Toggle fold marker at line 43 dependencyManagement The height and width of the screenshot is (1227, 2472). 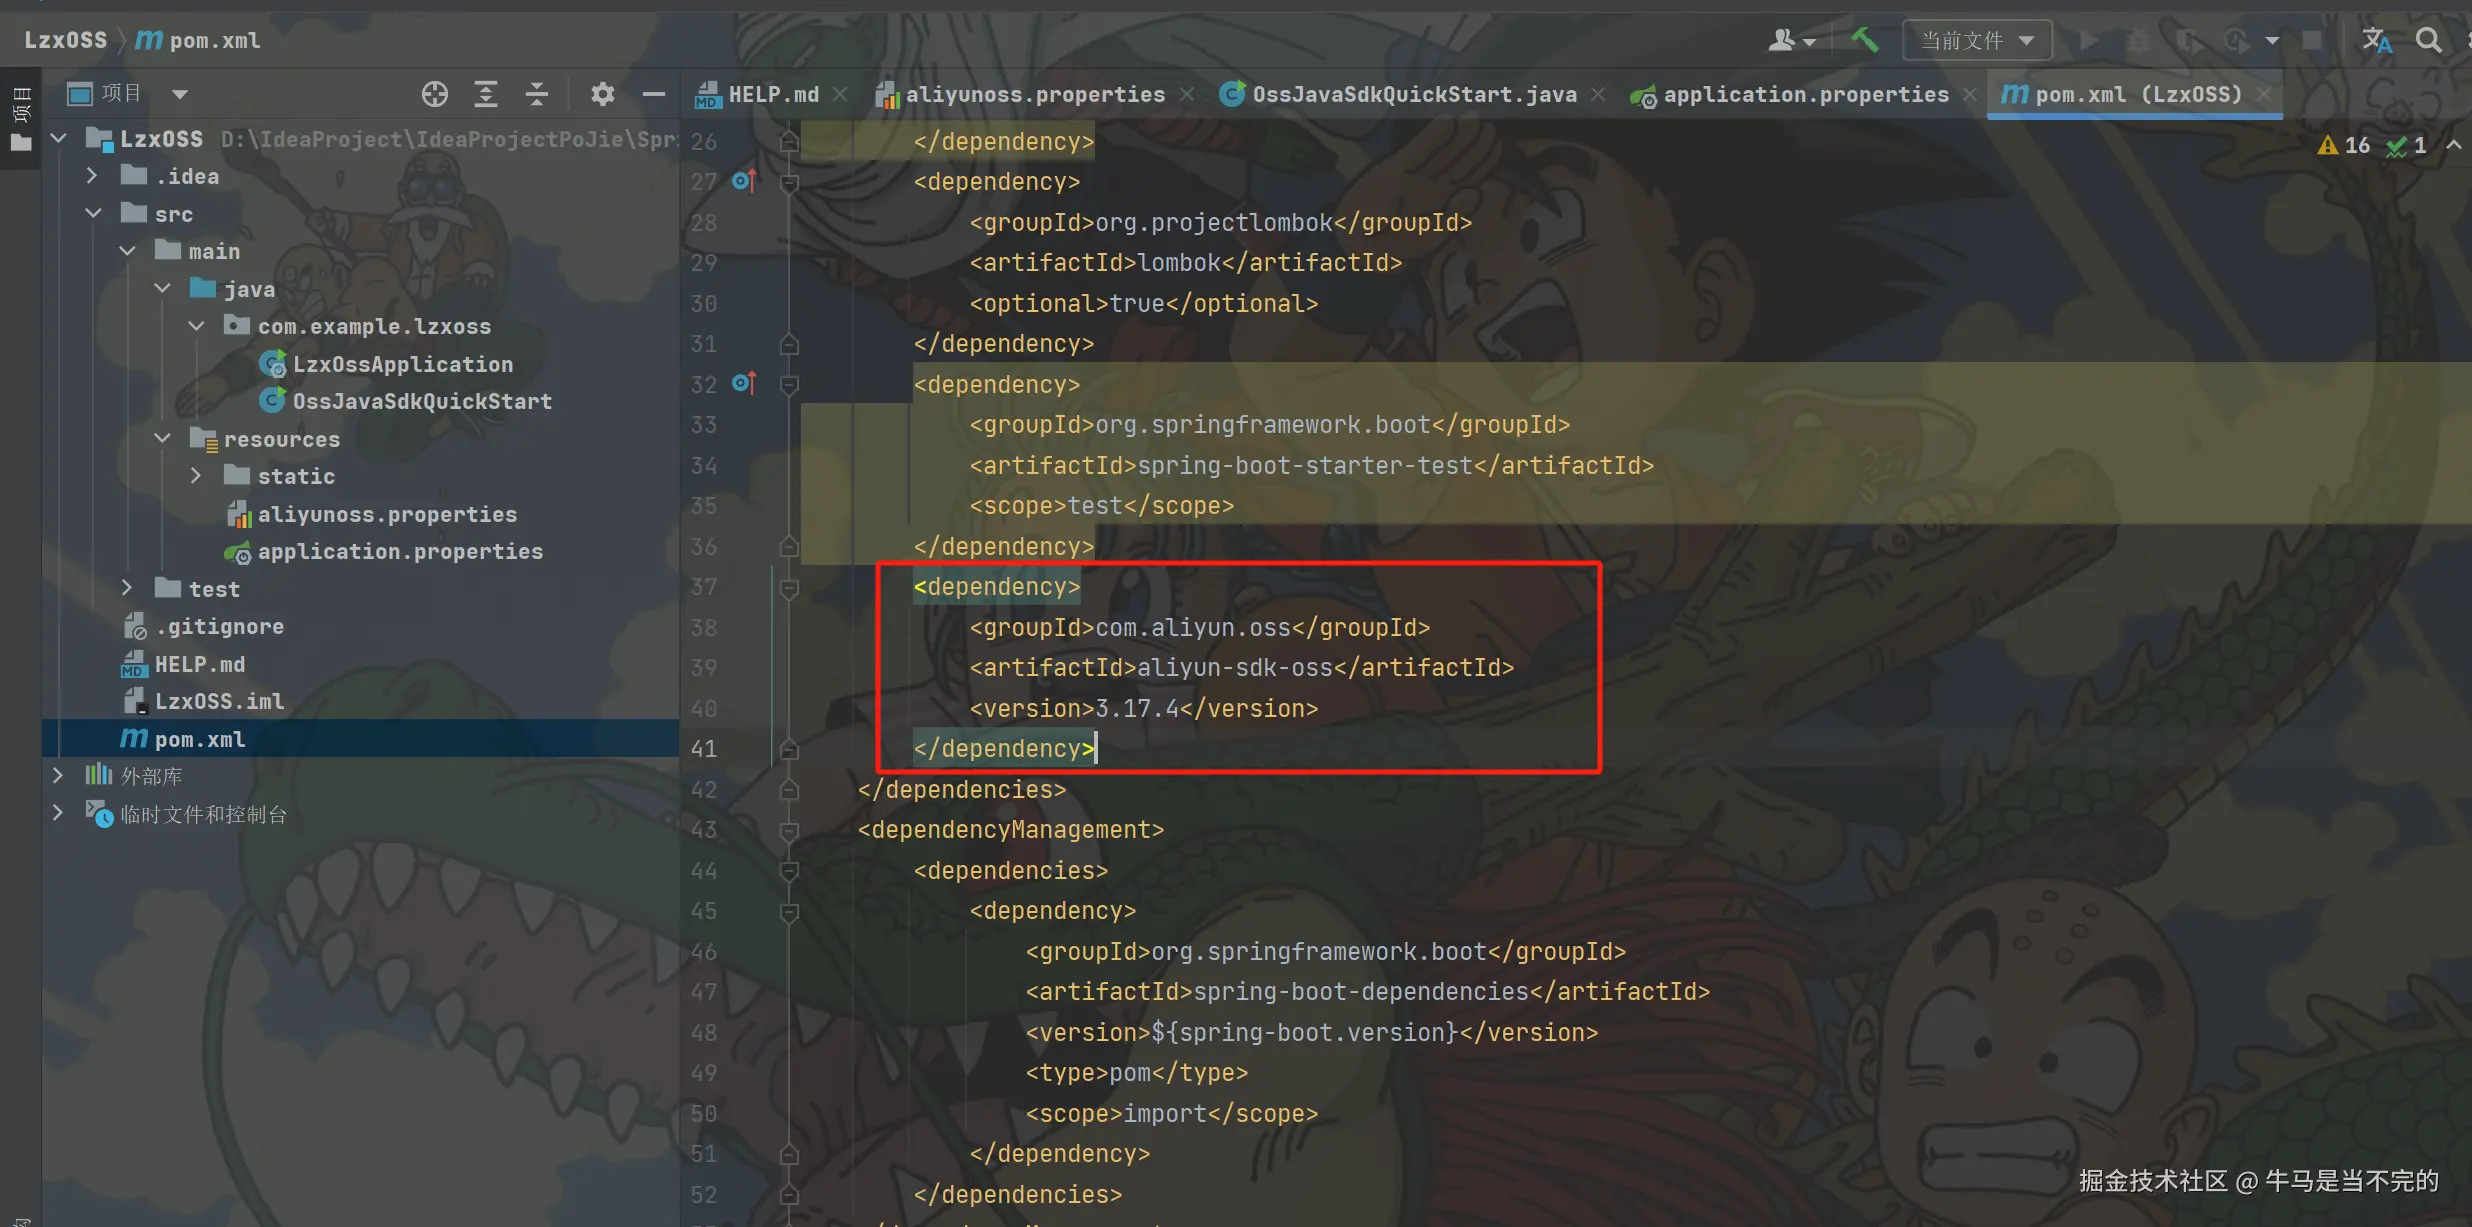click(x=789, y=831)
